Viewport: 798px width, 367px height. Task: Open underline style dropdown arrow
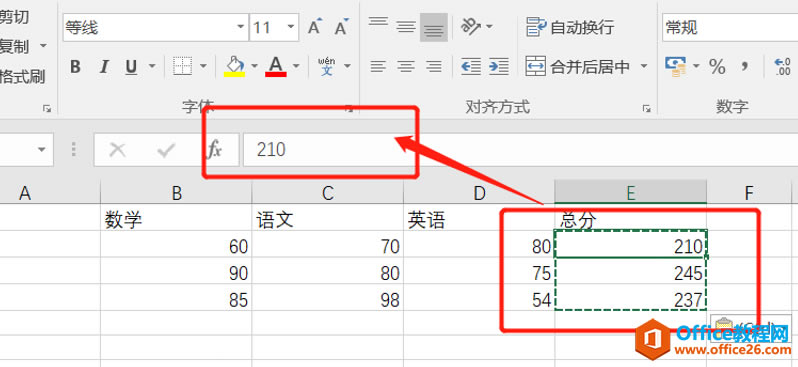(x=152, y=66)
